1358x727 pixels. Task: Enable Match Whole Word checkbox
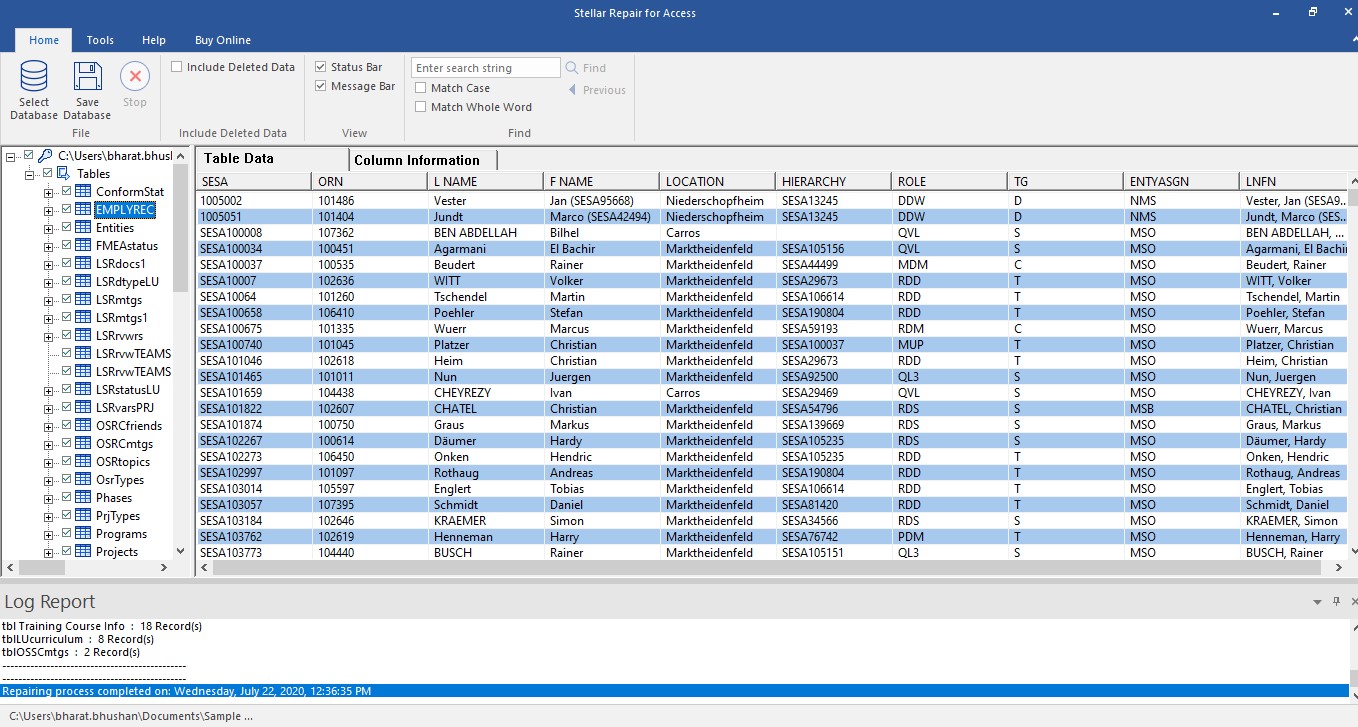421,107
